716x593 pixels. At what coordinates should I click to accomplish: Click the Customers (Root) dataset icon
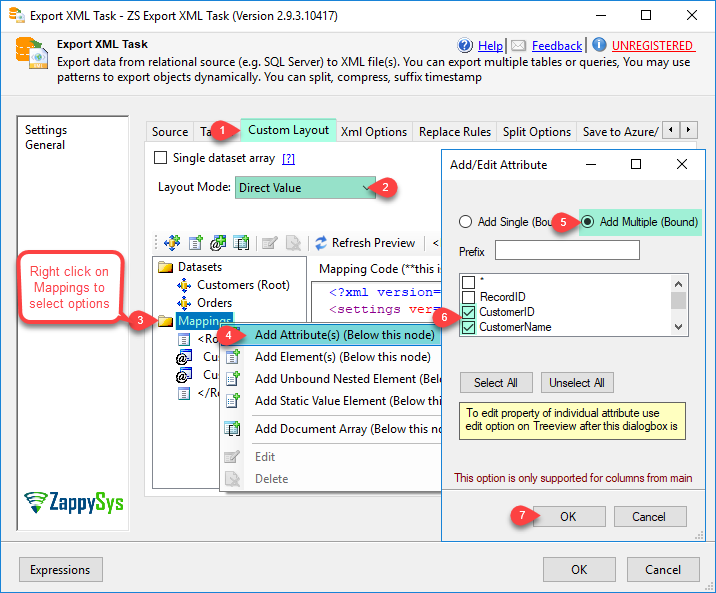[184, 285]
